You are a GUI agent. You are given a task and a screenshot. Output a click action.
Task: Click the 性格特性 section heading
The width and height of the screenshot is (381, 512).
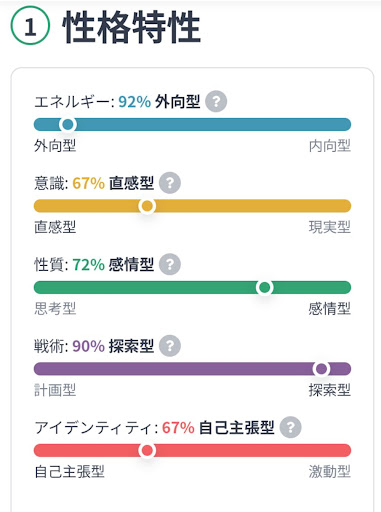coord(132,27)
